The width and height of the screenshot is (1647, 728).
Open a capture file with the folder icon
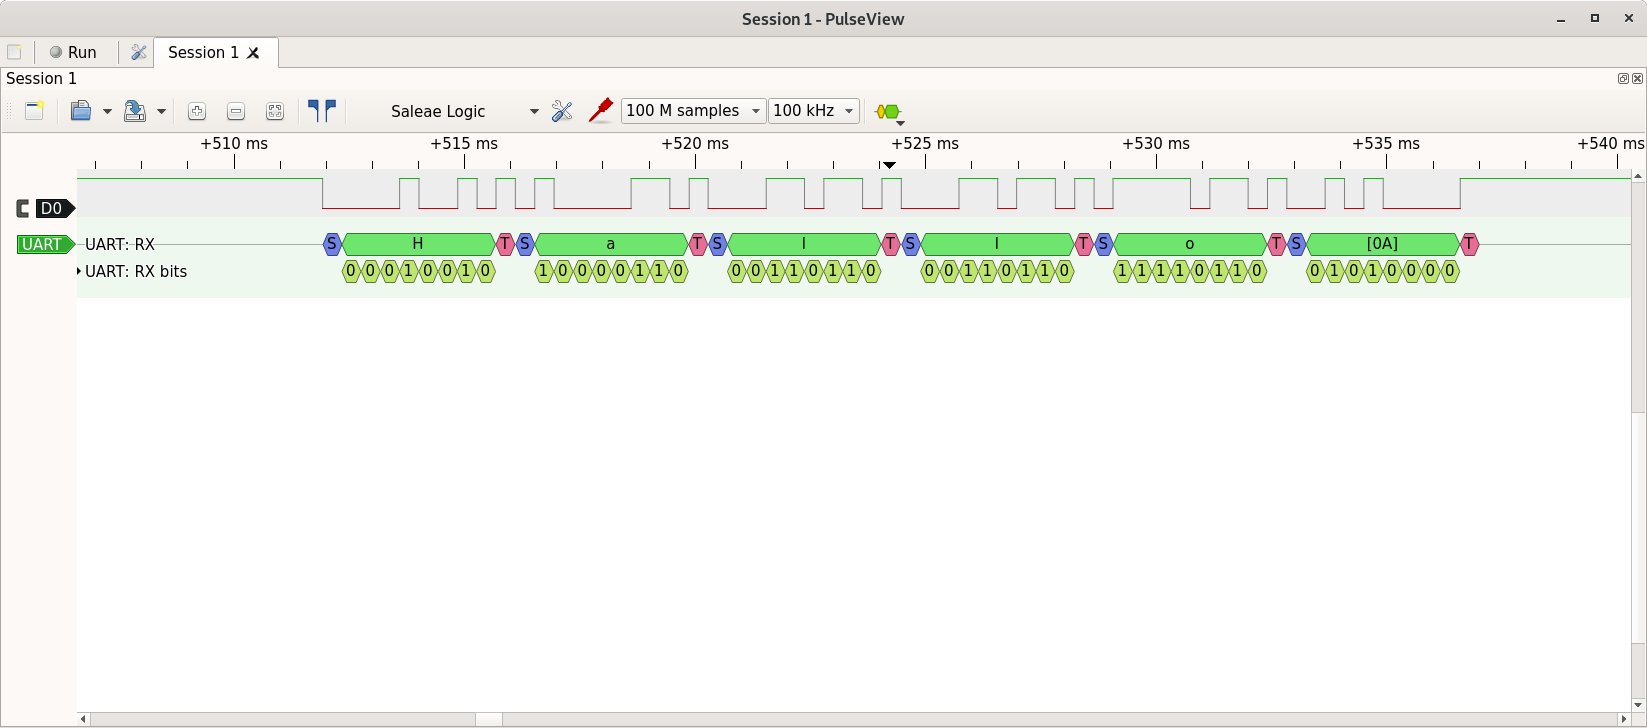pos(81,111)
